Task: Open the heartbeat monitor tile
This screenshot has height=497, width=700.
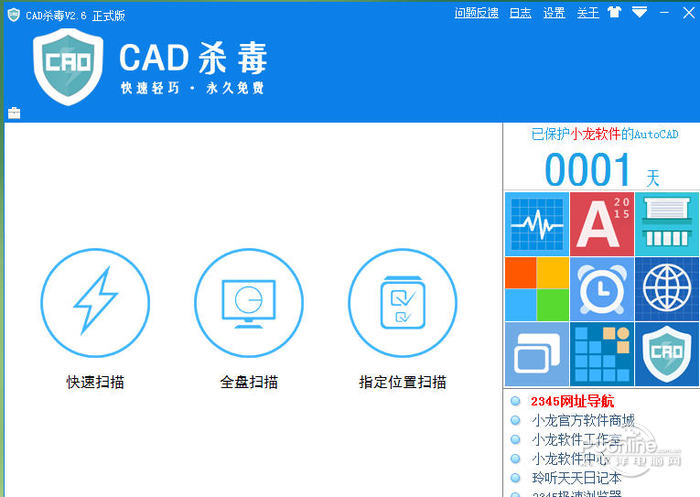Action: coord(537,224)
